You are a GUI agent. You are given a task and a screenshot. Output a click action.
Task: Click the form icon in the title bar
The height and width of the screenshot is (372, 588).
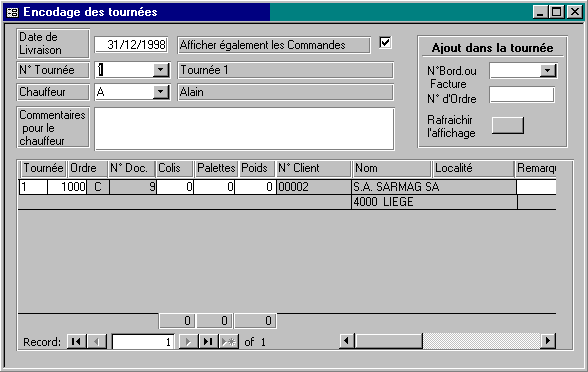[12, 12]
